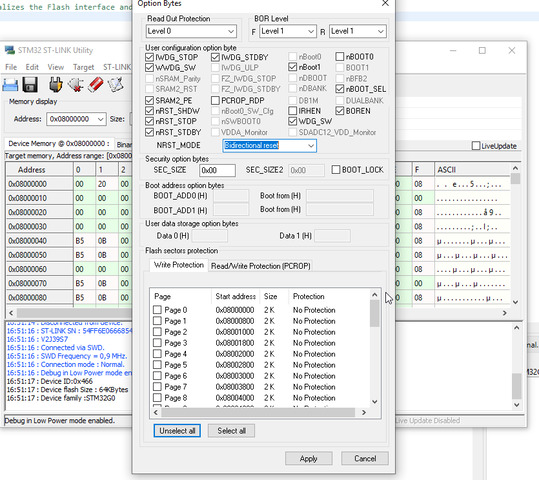Toggle the IWDG_STOP checkbox
The width and height of the screenshot is (539, 480).
point(150,57)
